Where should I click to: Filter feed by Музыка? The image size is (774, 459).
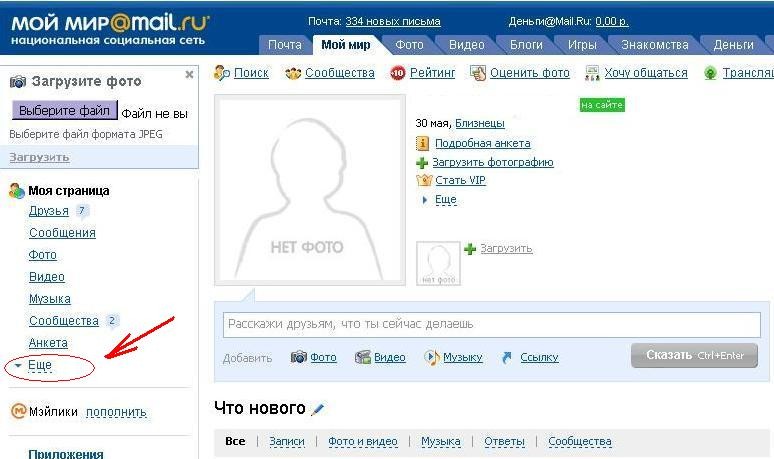click(441, 441)
